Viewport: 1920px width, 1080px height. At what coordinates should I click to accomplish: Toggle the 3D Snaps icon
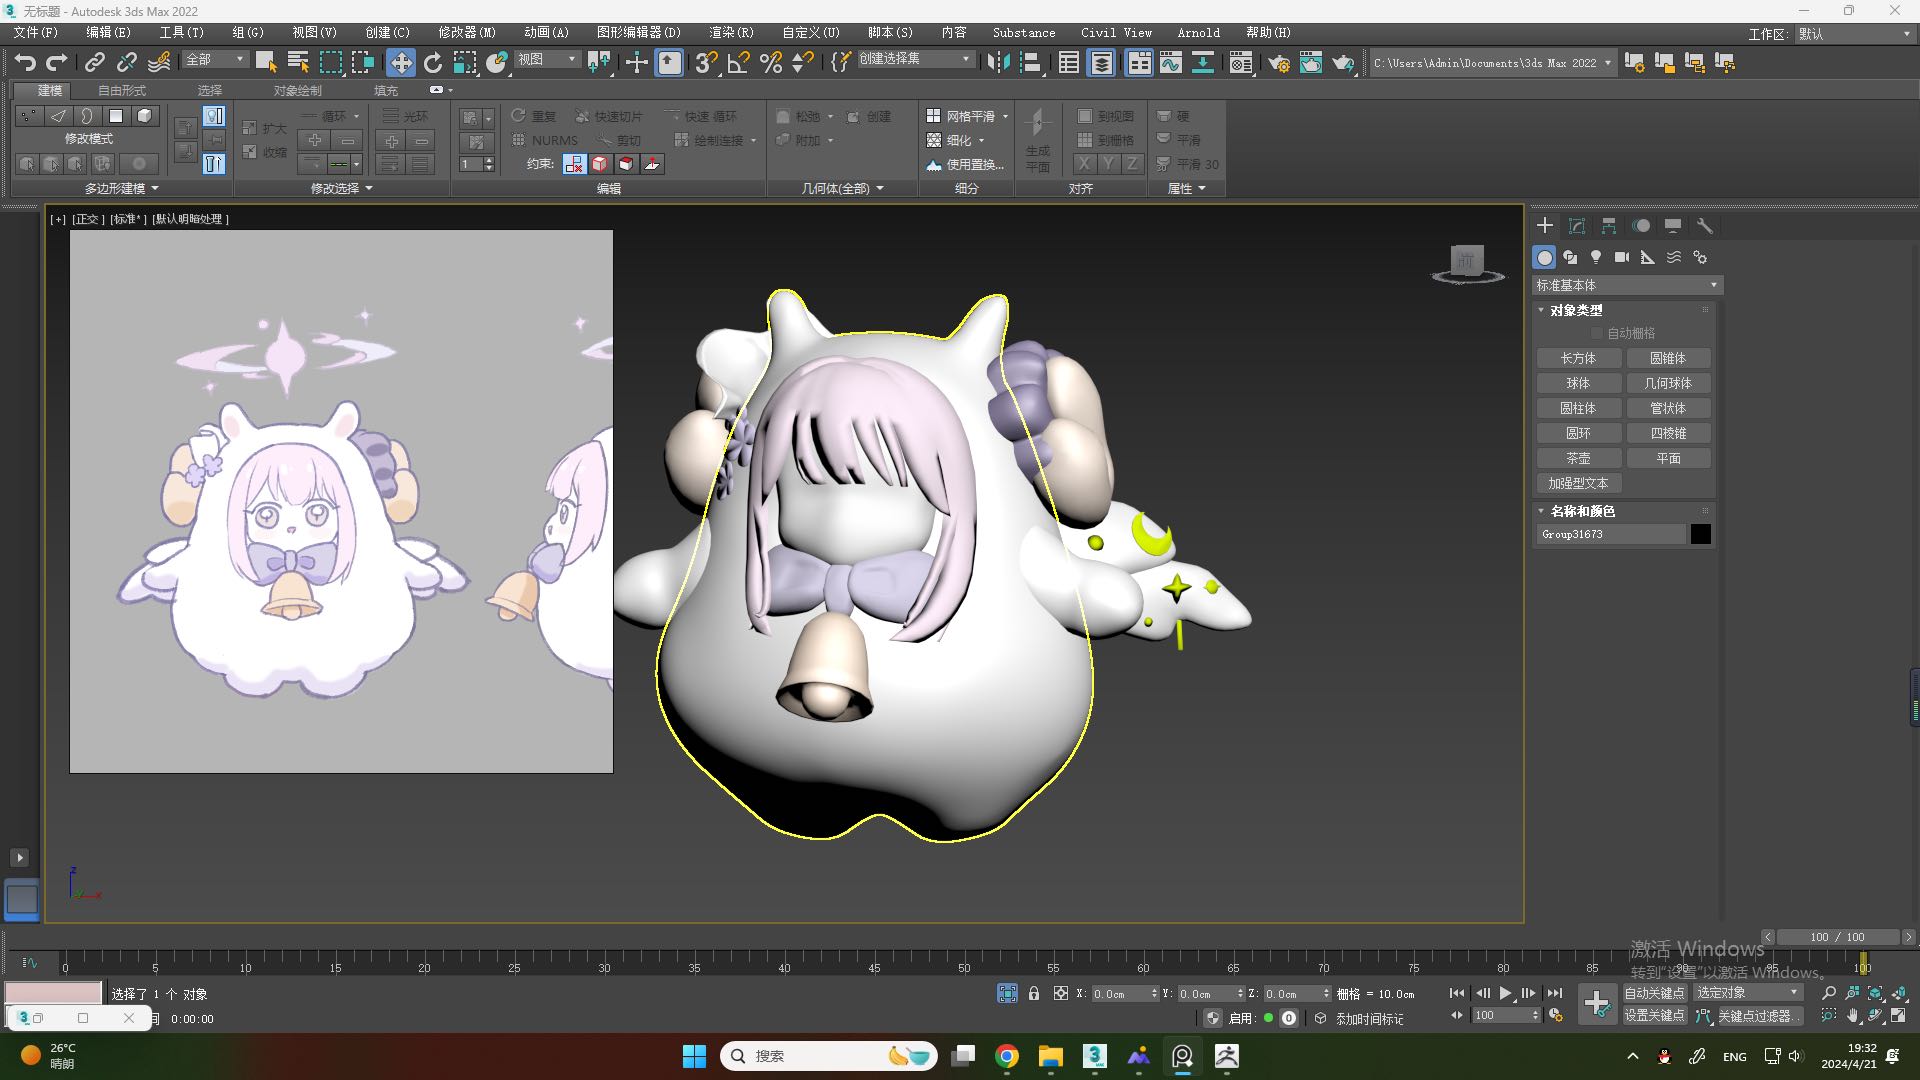point(706,63)
